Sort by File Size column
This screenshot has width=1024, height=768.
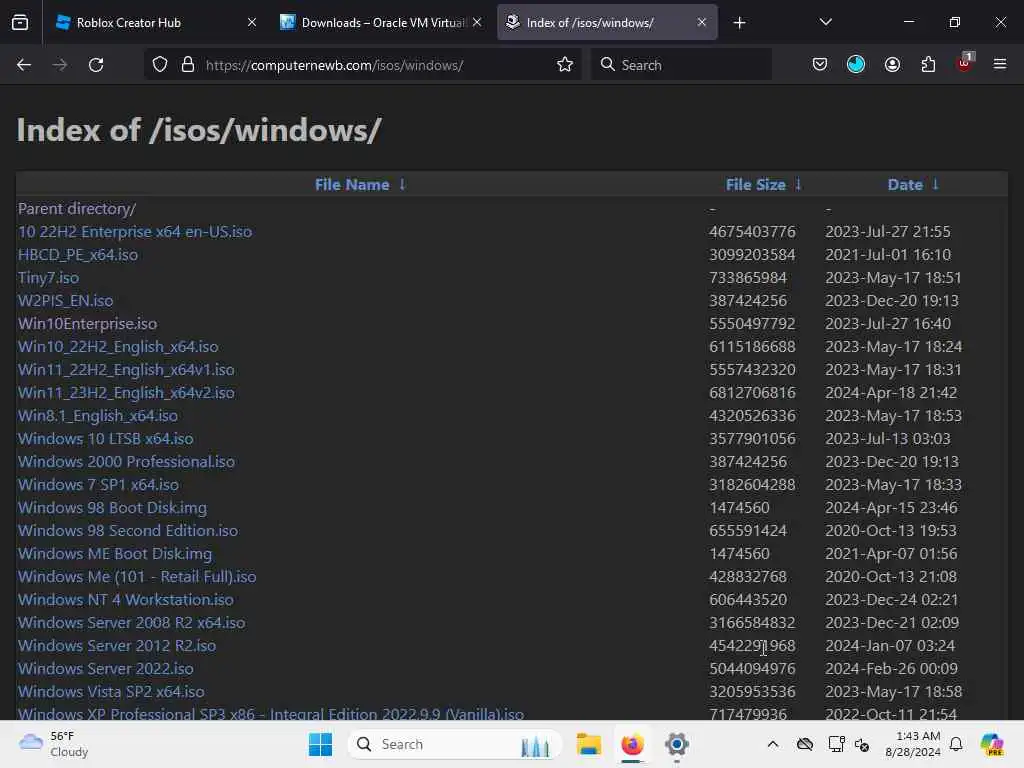pyautogui.click(x=756, y=185)
